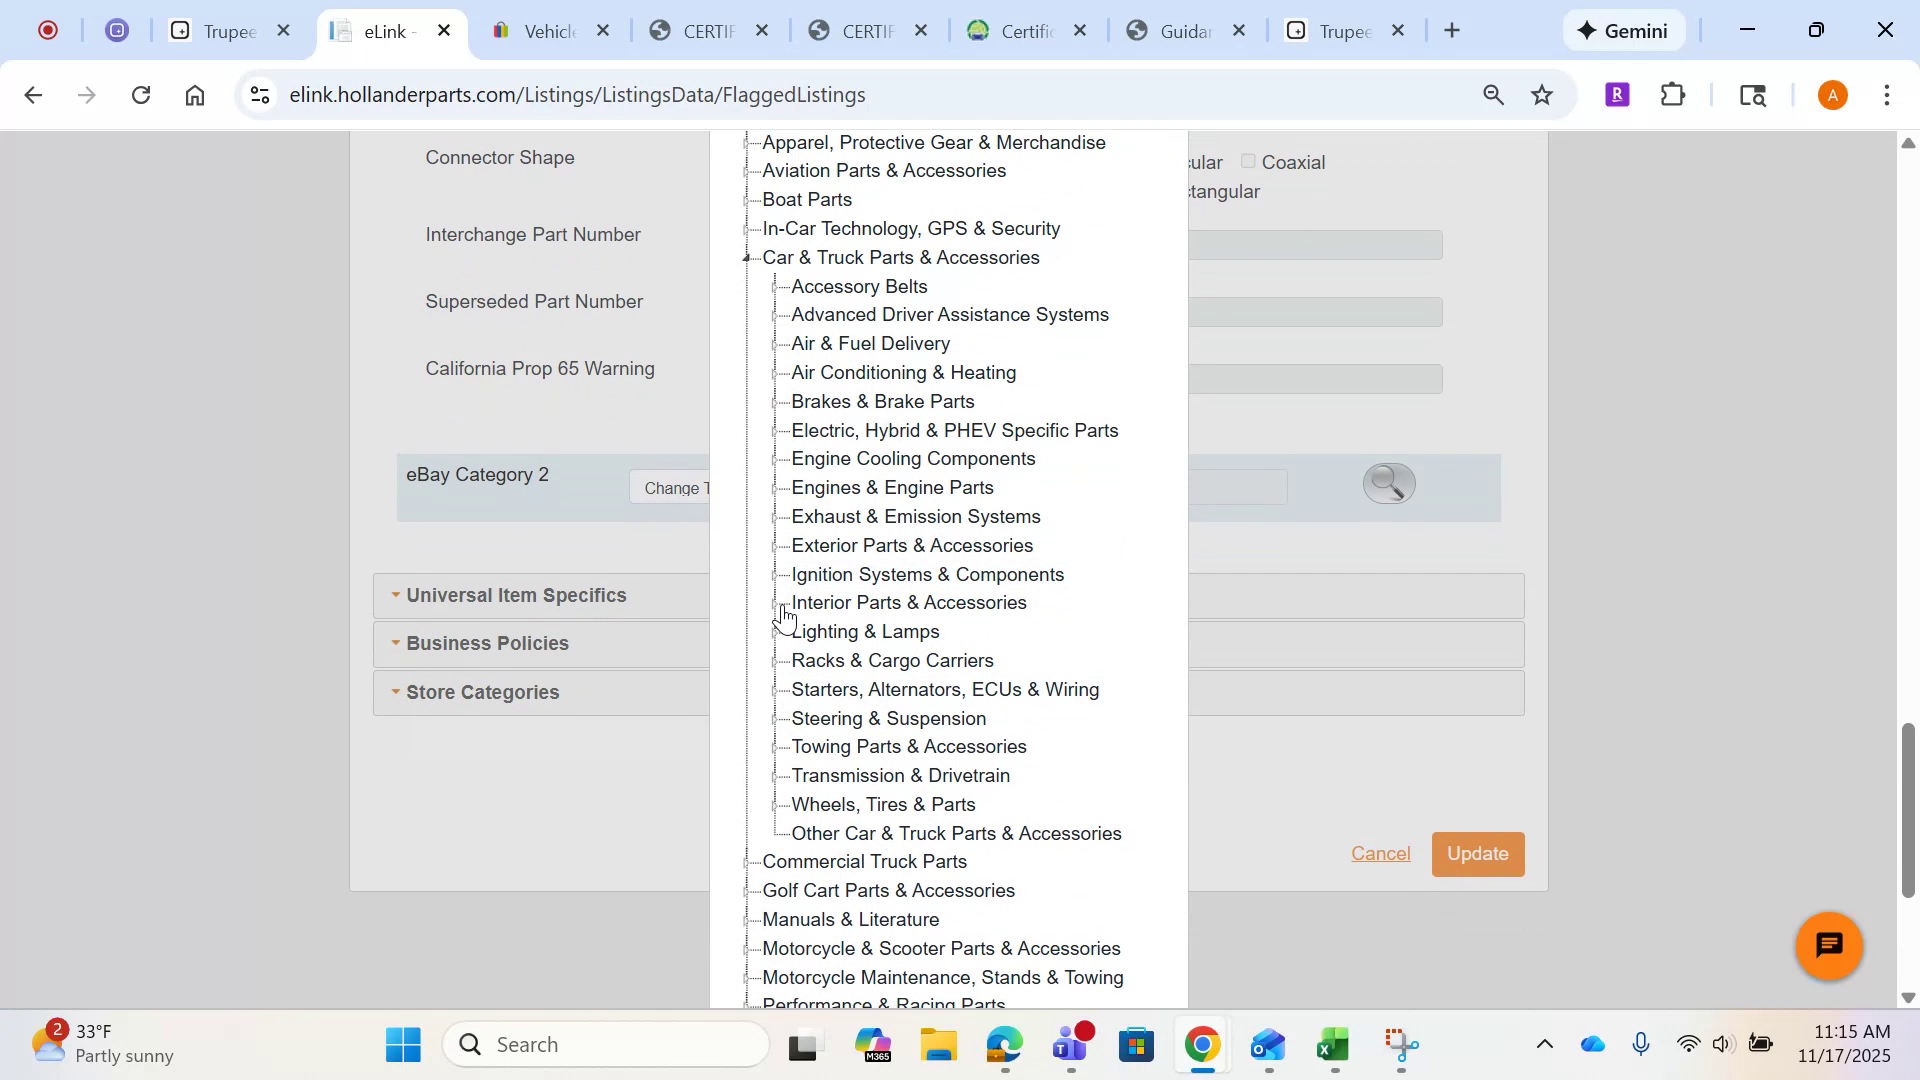This screenshot has height=1080, width=1920.
Task: Reload the FlaggedListings page
Action: (x=141, y=94)
